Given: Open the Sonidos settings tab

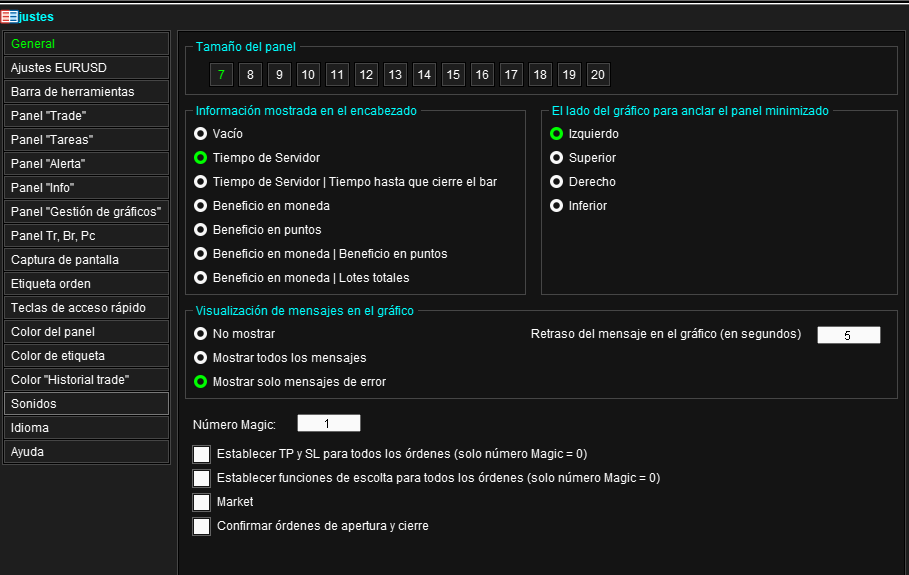Looking at the screenshot, I should [x=86, y=404].
